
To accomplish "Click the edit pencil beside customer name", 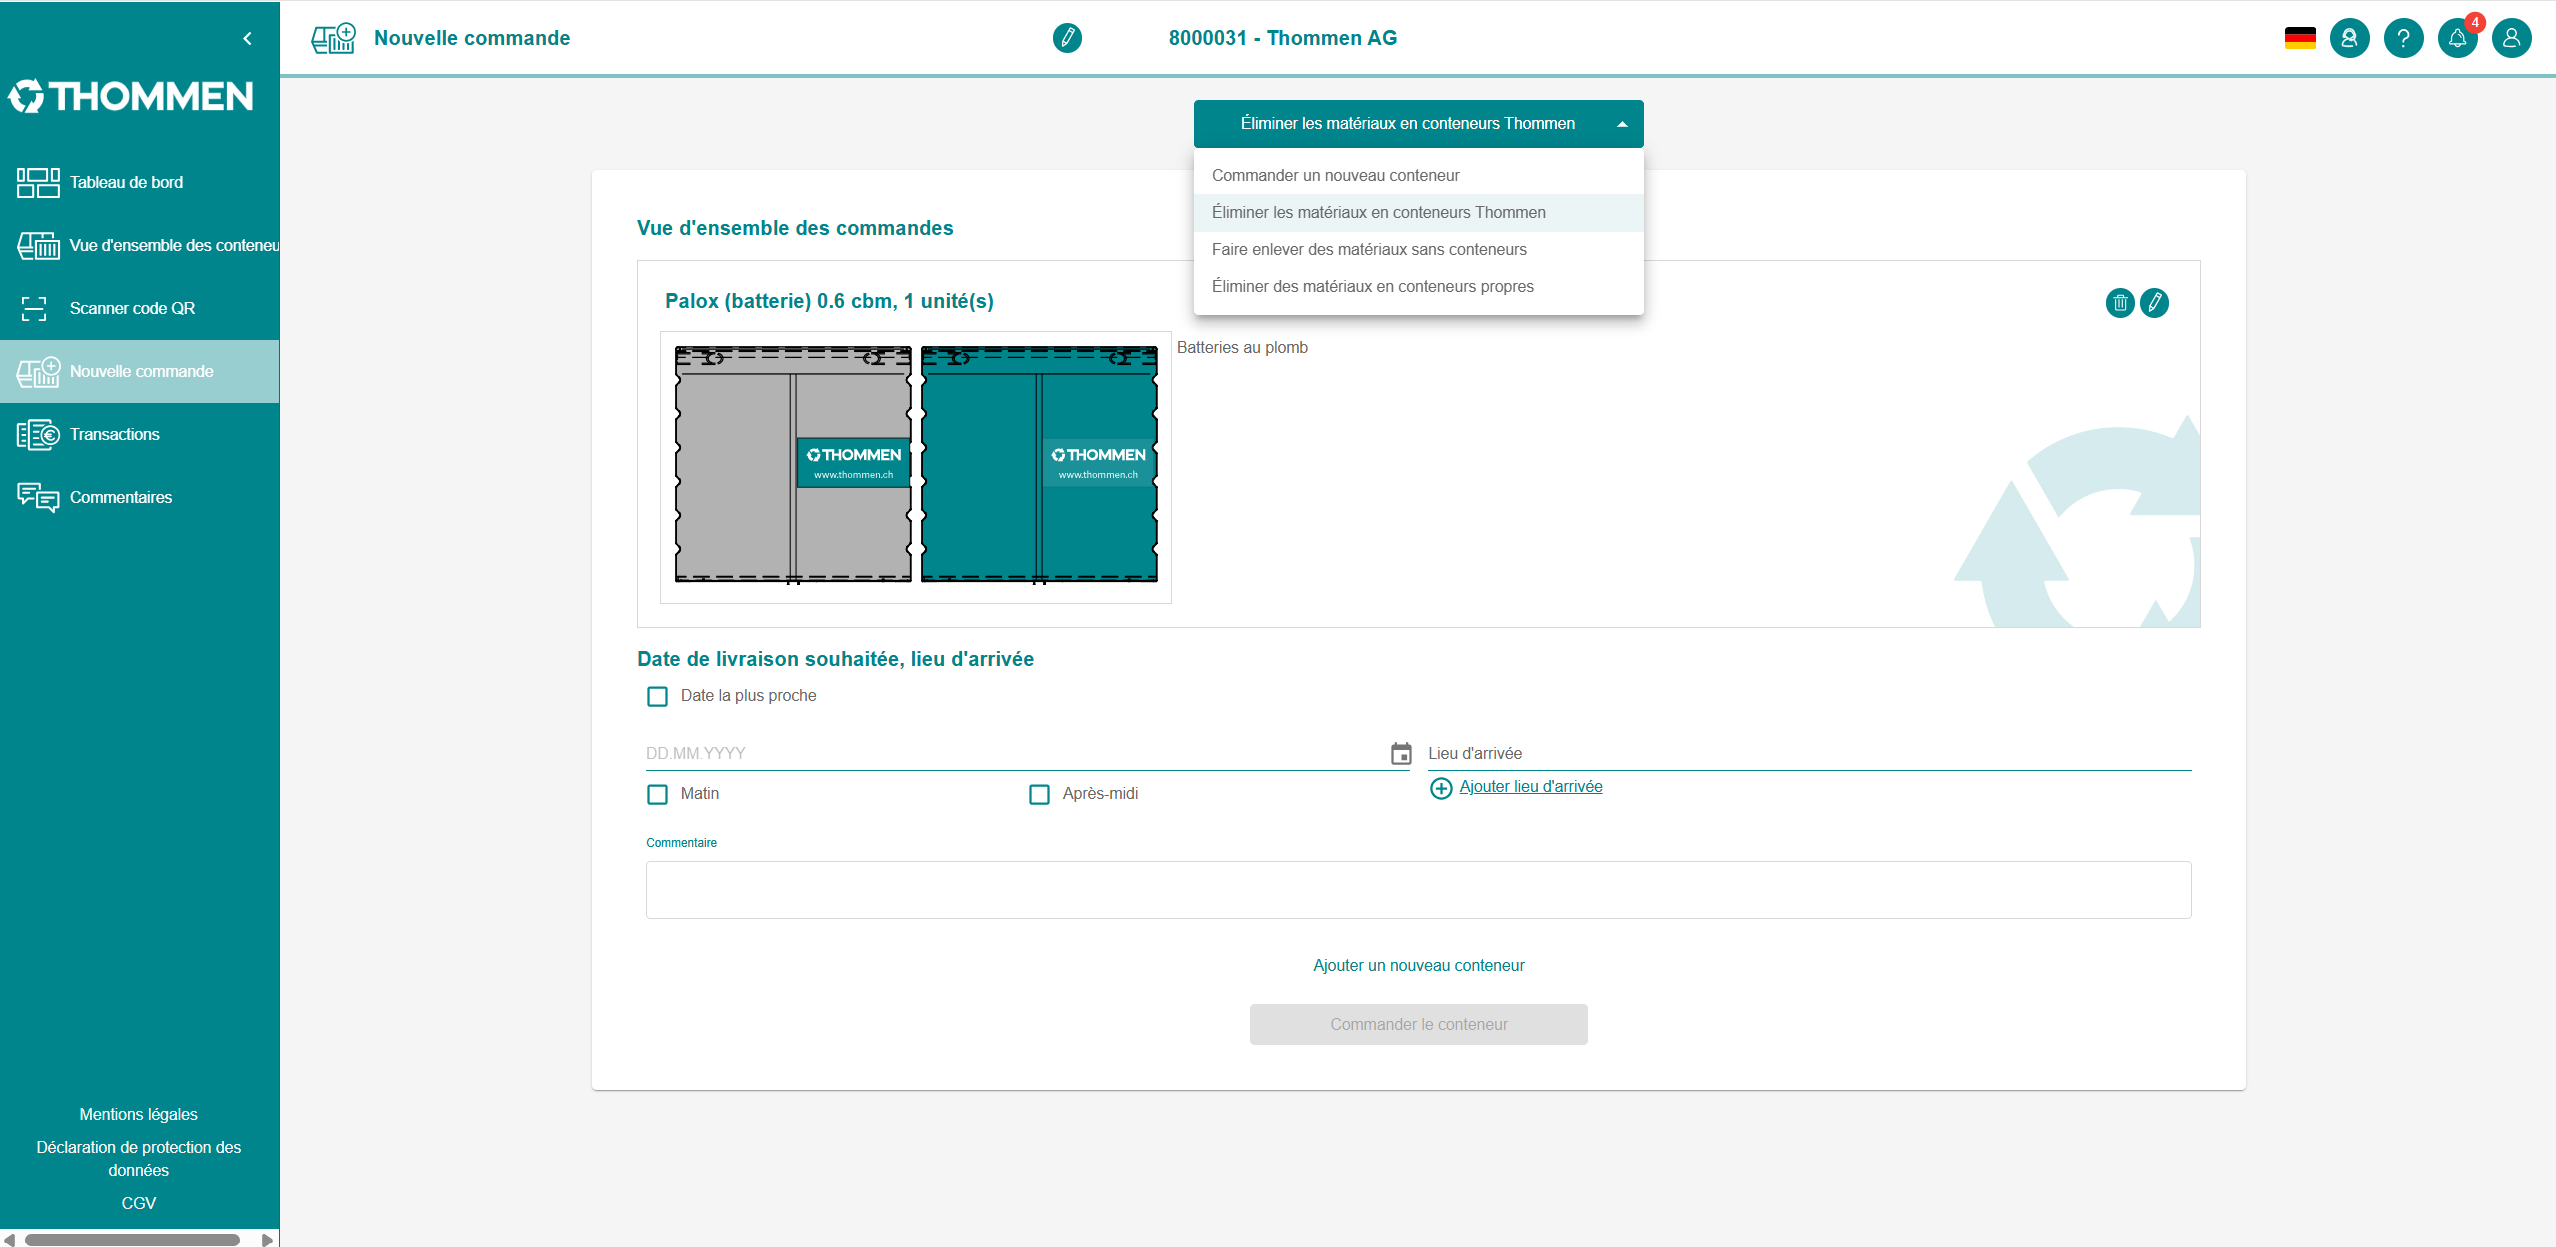I will click(x=1067, y=38).
